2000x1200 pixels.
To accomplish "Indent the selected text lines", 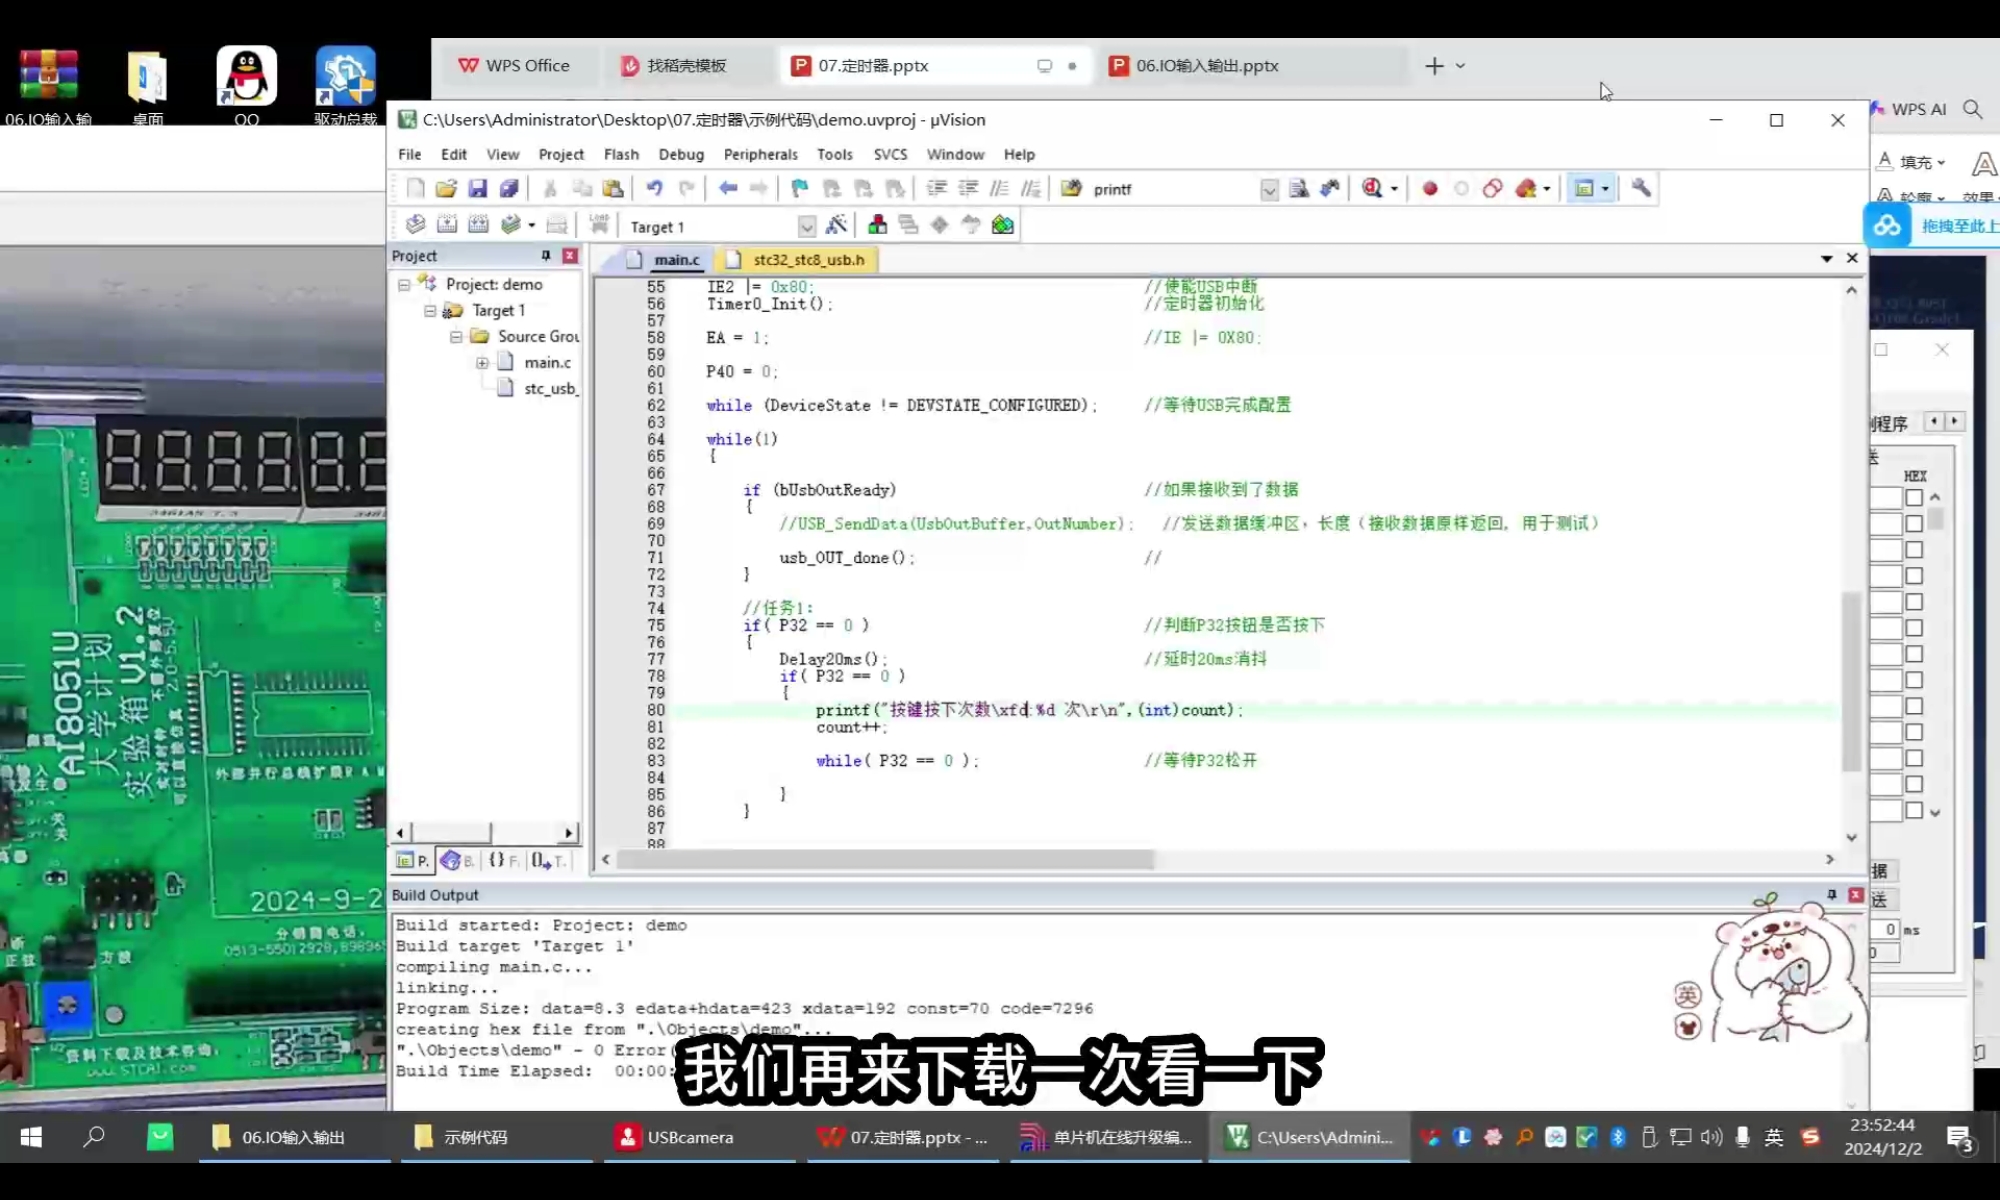I will (x=936, y=188).
